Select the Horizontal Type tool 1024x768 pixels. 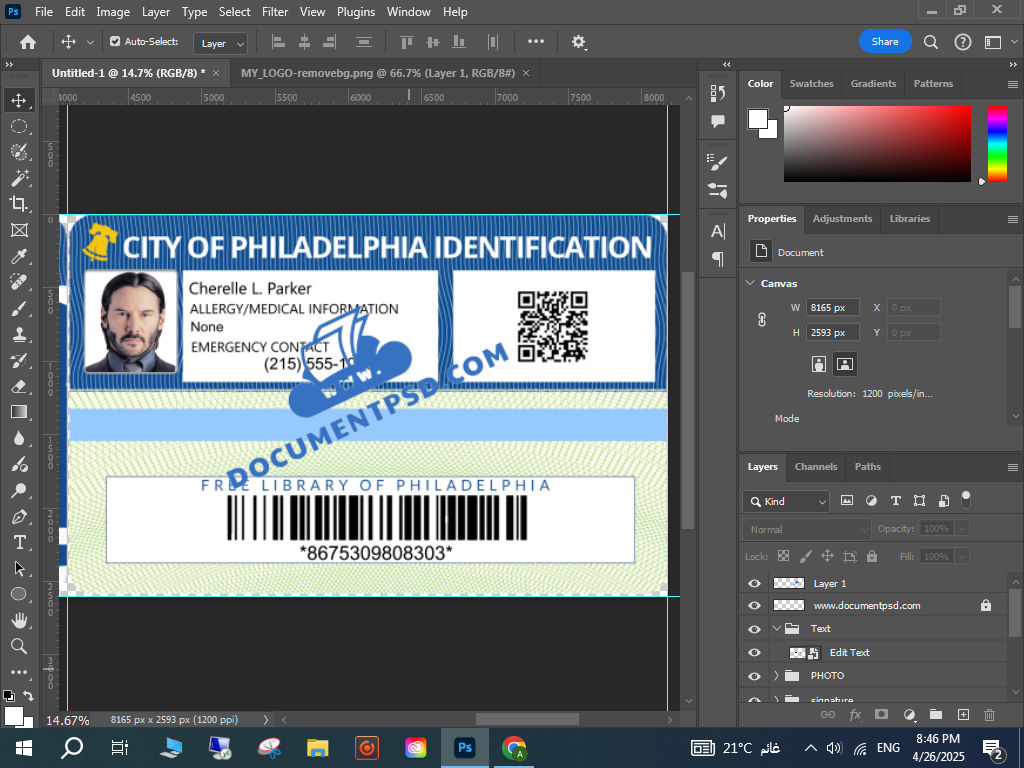point(19,542)
